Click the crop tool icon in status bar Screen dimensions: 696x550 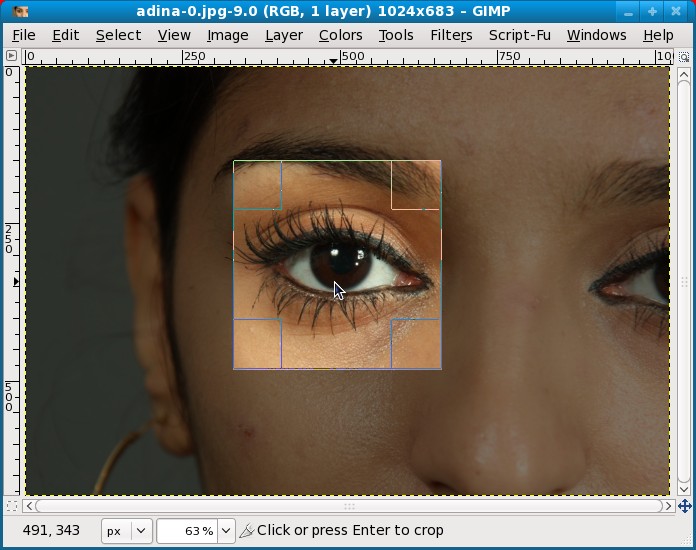point(246,530)
